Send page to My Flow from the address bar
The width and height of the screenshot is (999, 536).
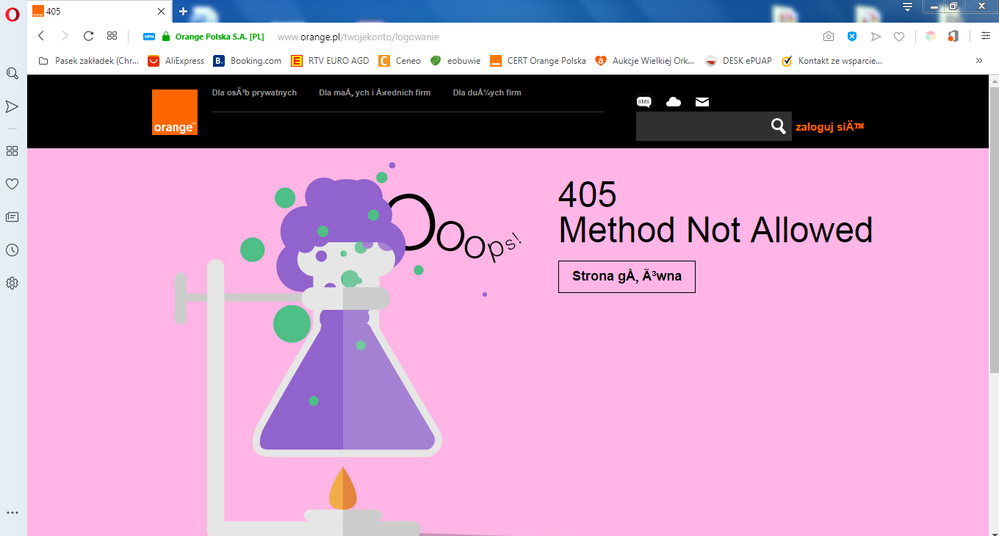[x=876, y=37]
